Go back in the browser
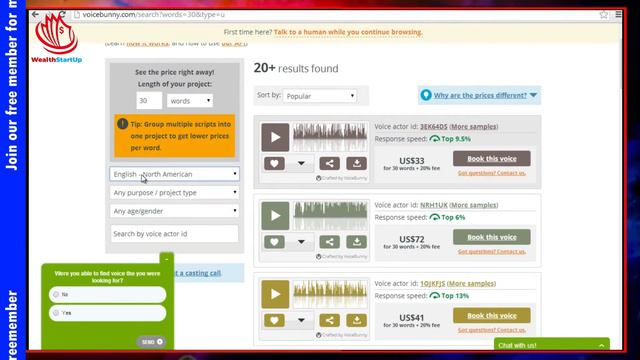640x360 pixels. pyautogui.click(x=36, y=14)
